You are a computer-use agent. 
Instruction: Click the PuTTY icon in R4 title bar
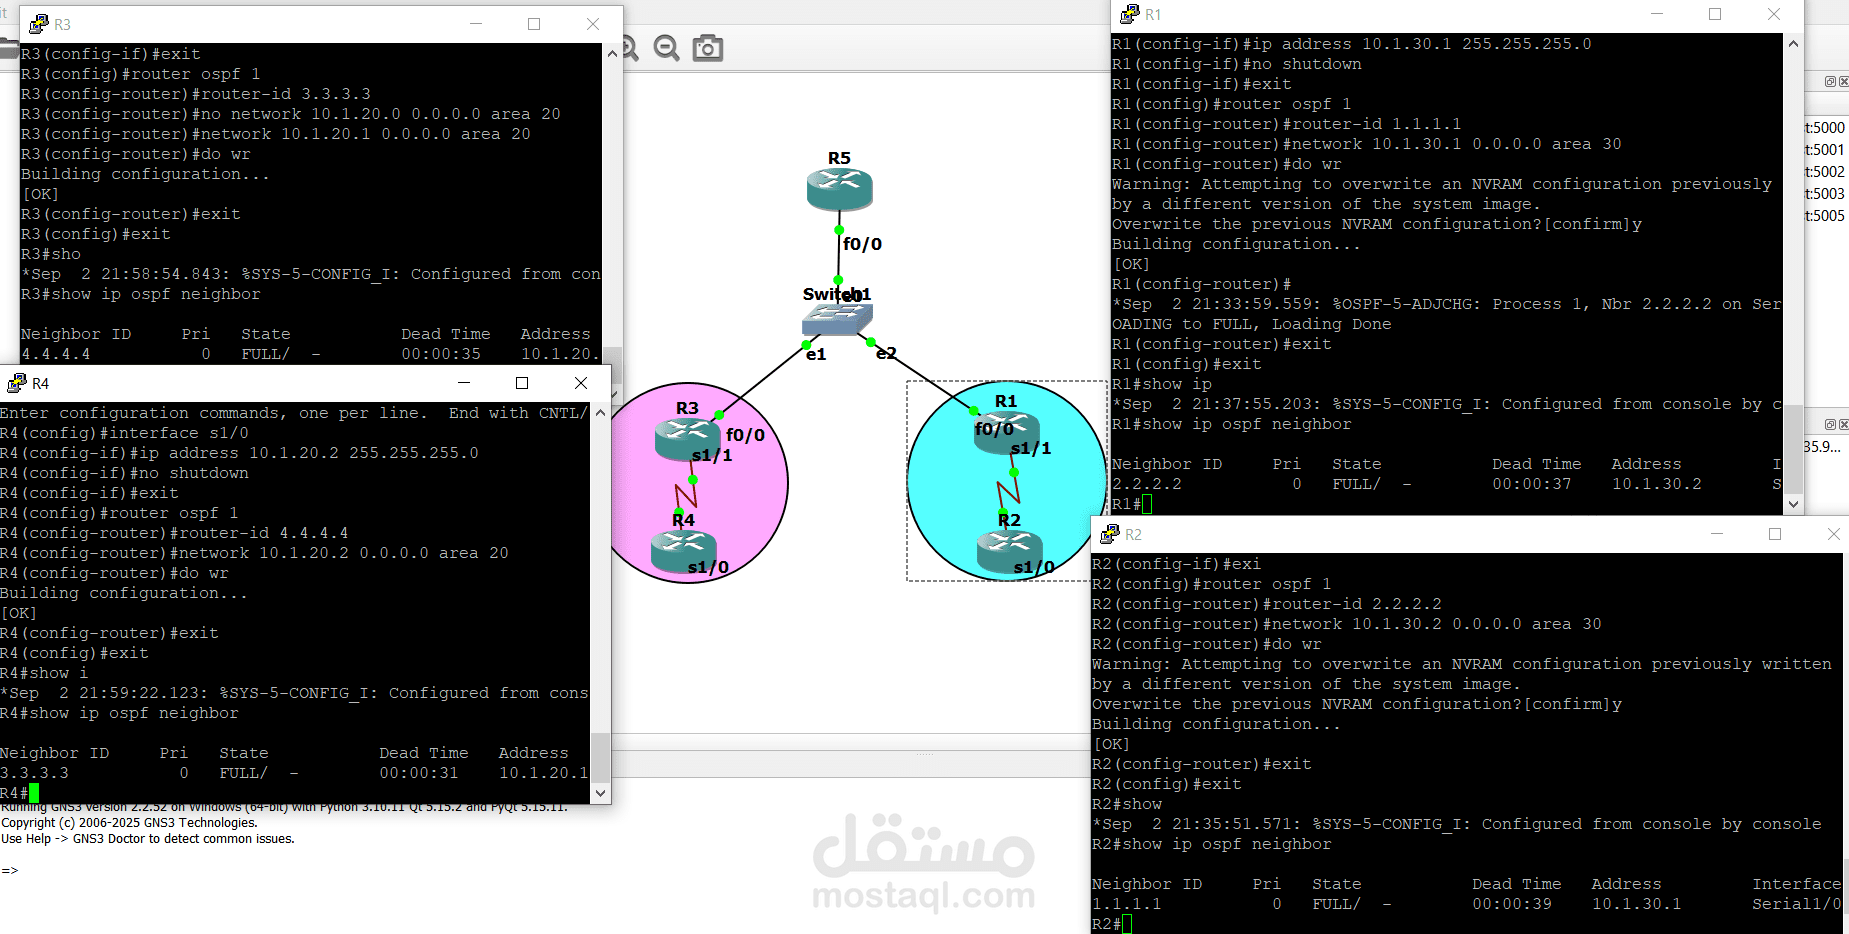(x=17, y=383)
